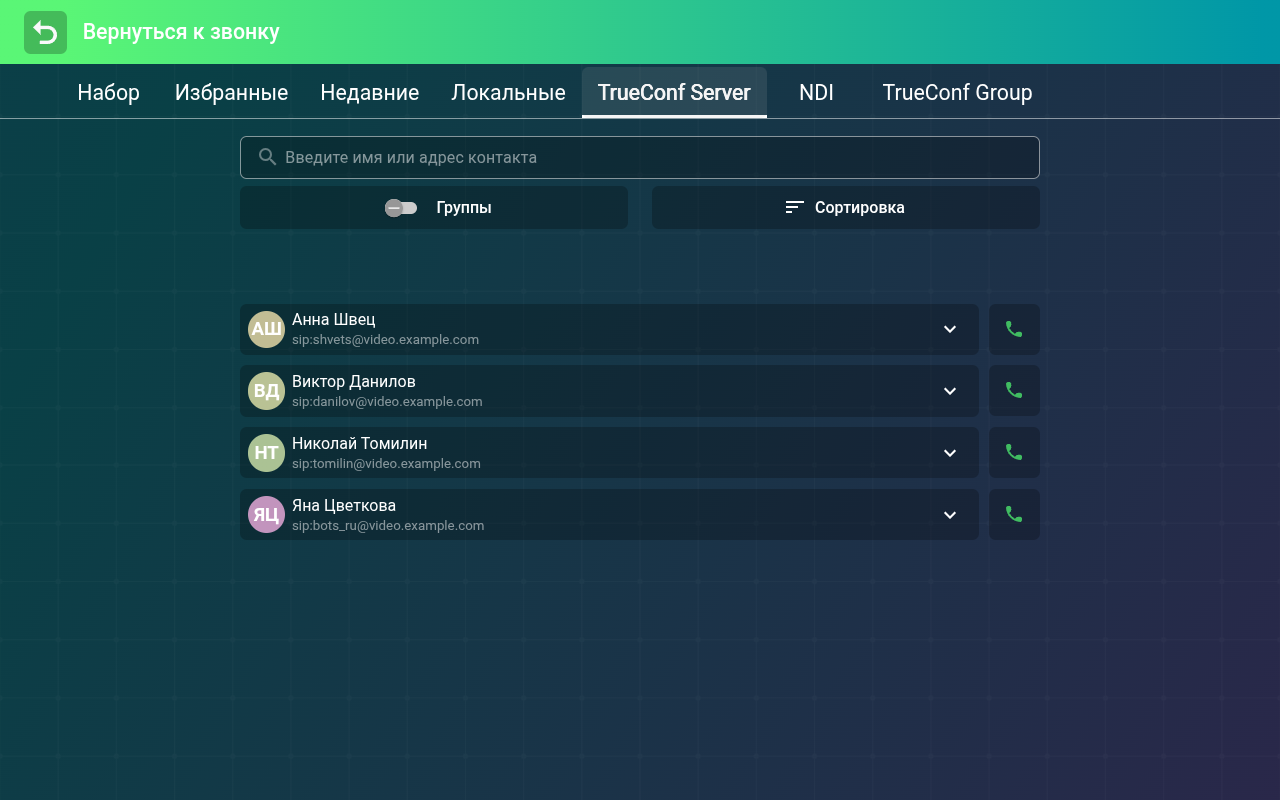The width and height of the screenshot is (1280, 800).
Task: Click the ЯЦ avatar of Яна Цветкова
Action: 266,515
